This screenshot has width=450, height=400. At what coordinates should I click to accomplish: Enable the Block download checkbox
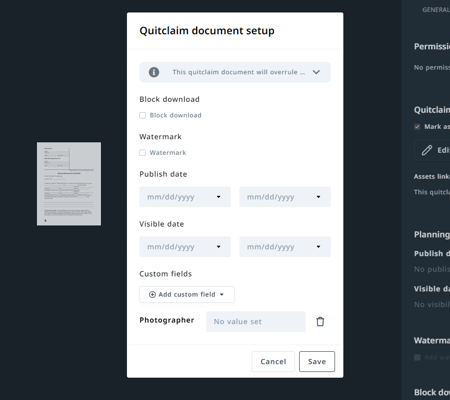tap(143, 115)
